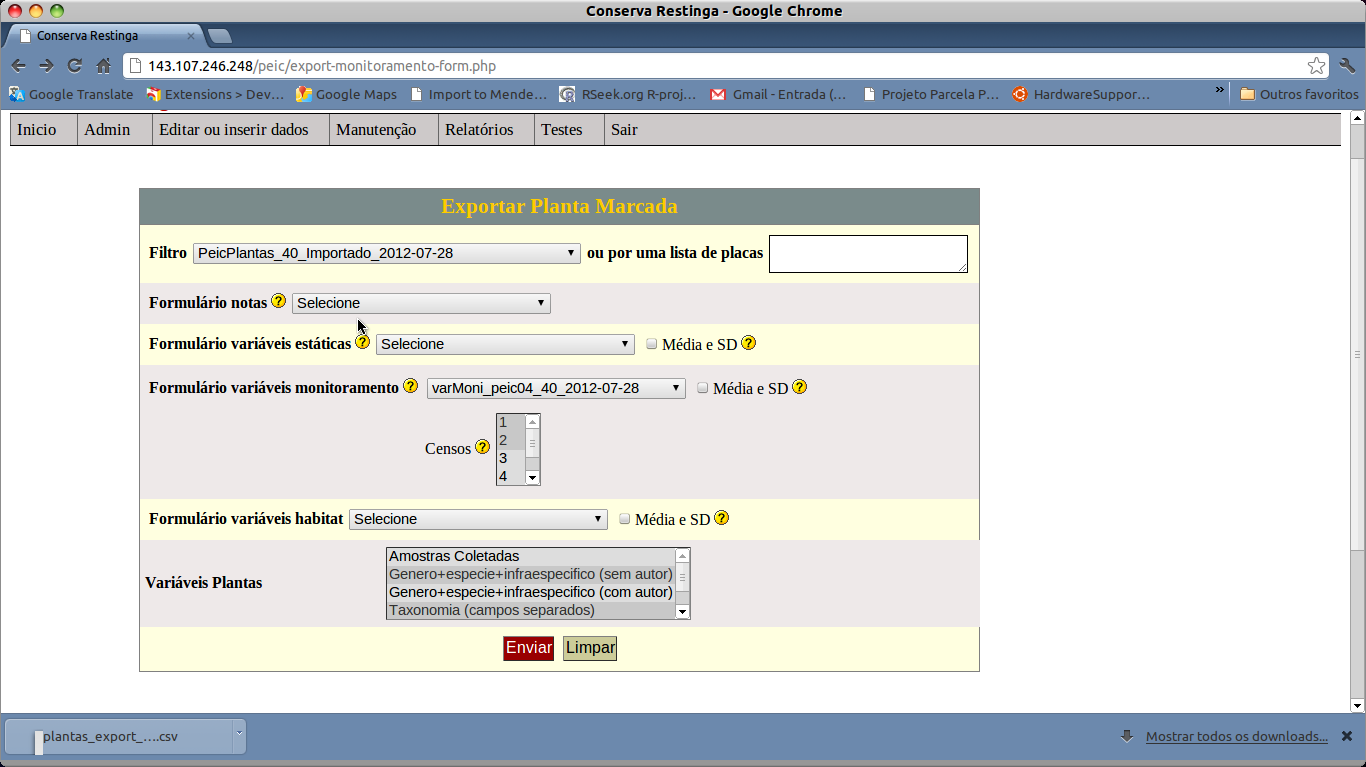
Task: Click the help icon next to Censos
Action: [482, 447]
